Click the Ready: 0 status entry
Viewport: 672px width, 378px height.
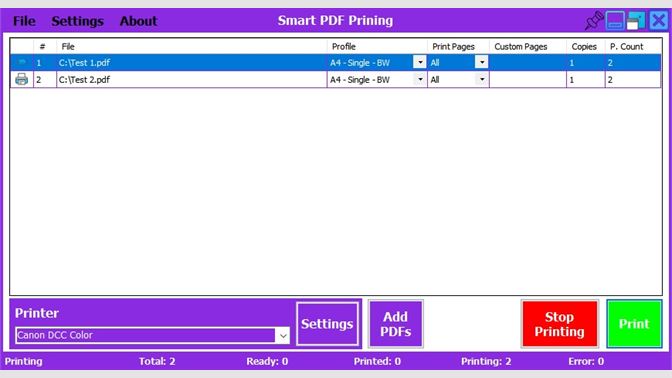[267, 361]
